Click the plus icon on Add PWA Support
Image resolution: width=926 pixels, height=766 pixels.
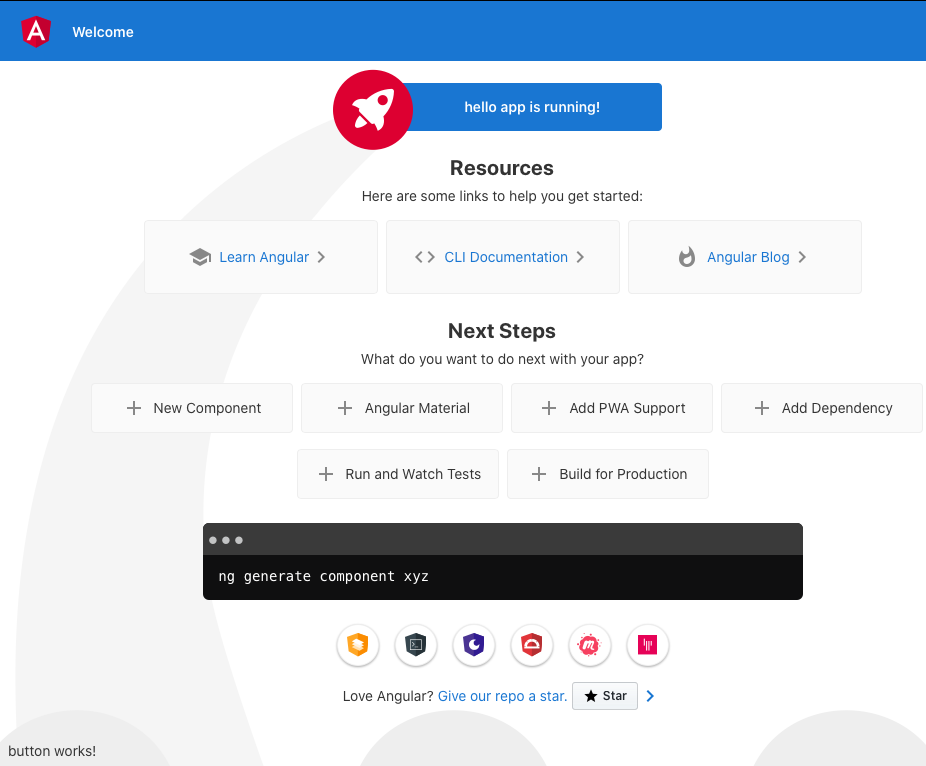(549, 408)
